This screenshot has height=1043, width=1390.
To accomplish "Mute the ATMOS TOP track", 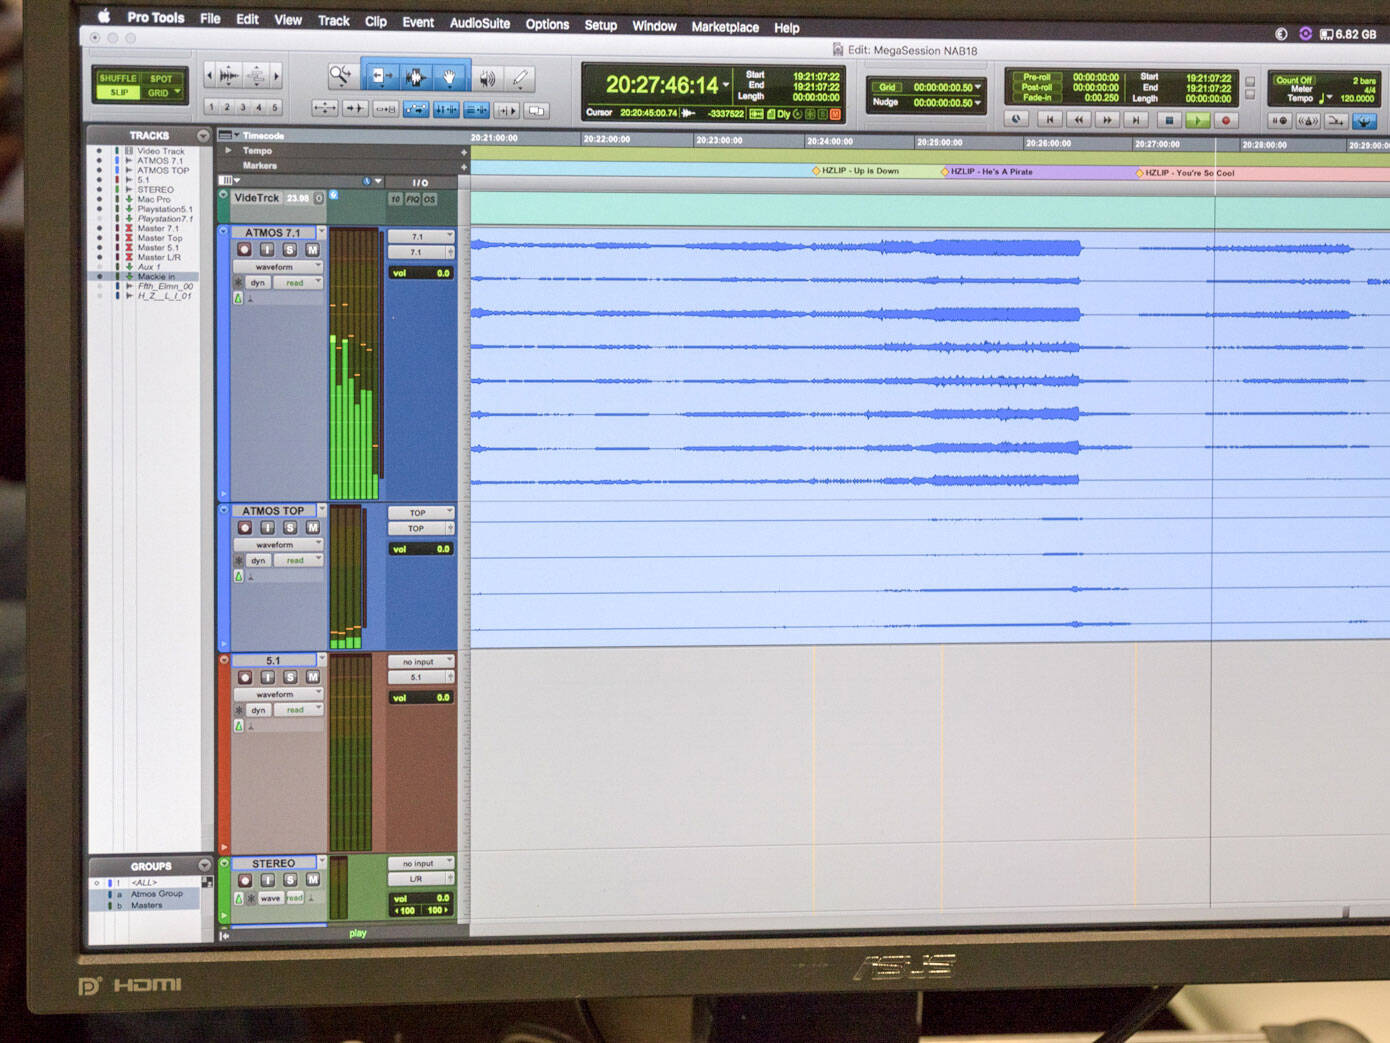I will [x=312, y=528].
